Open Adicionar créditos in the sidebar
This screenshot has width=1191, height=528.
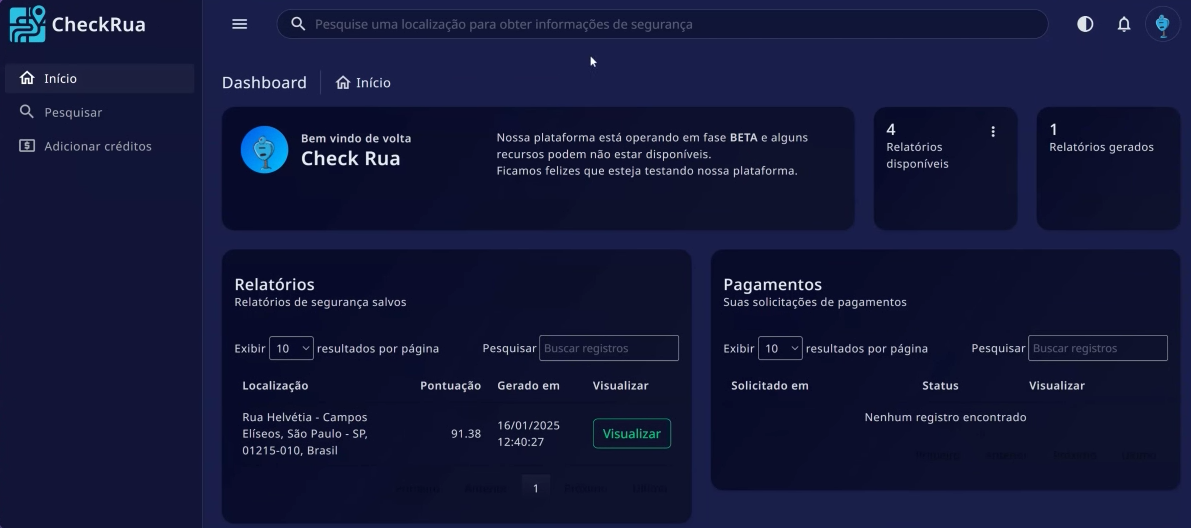(x=100, y=146)
